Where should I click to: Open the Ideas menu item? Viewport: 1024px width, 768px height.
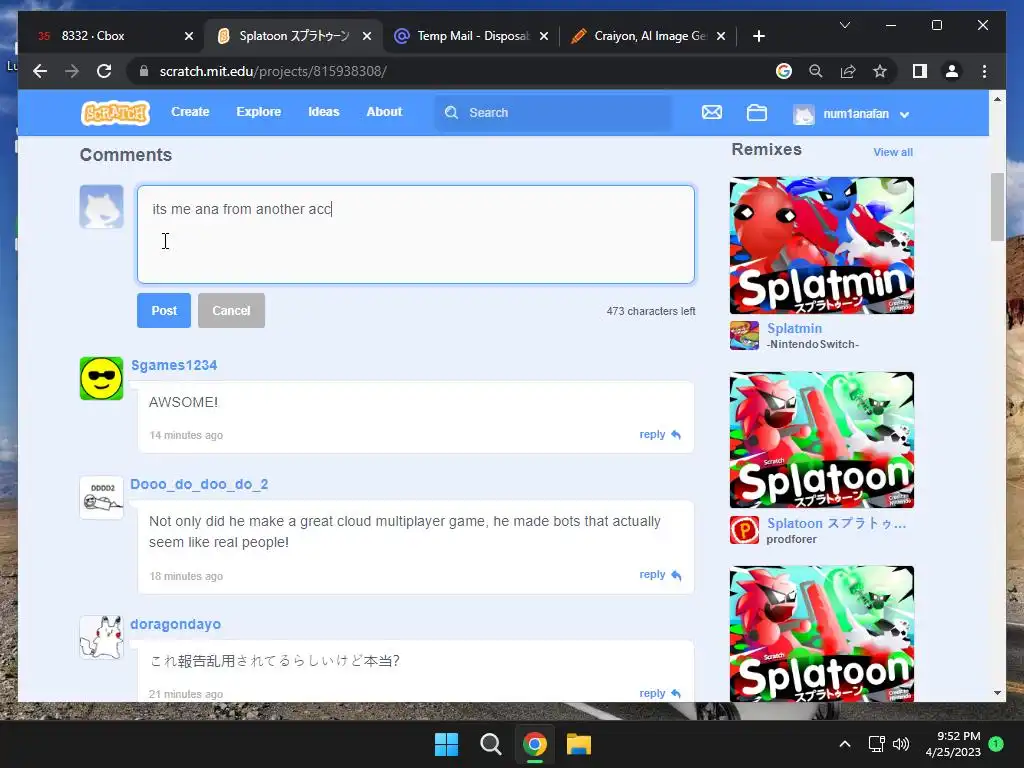click(x=324, y=112)
